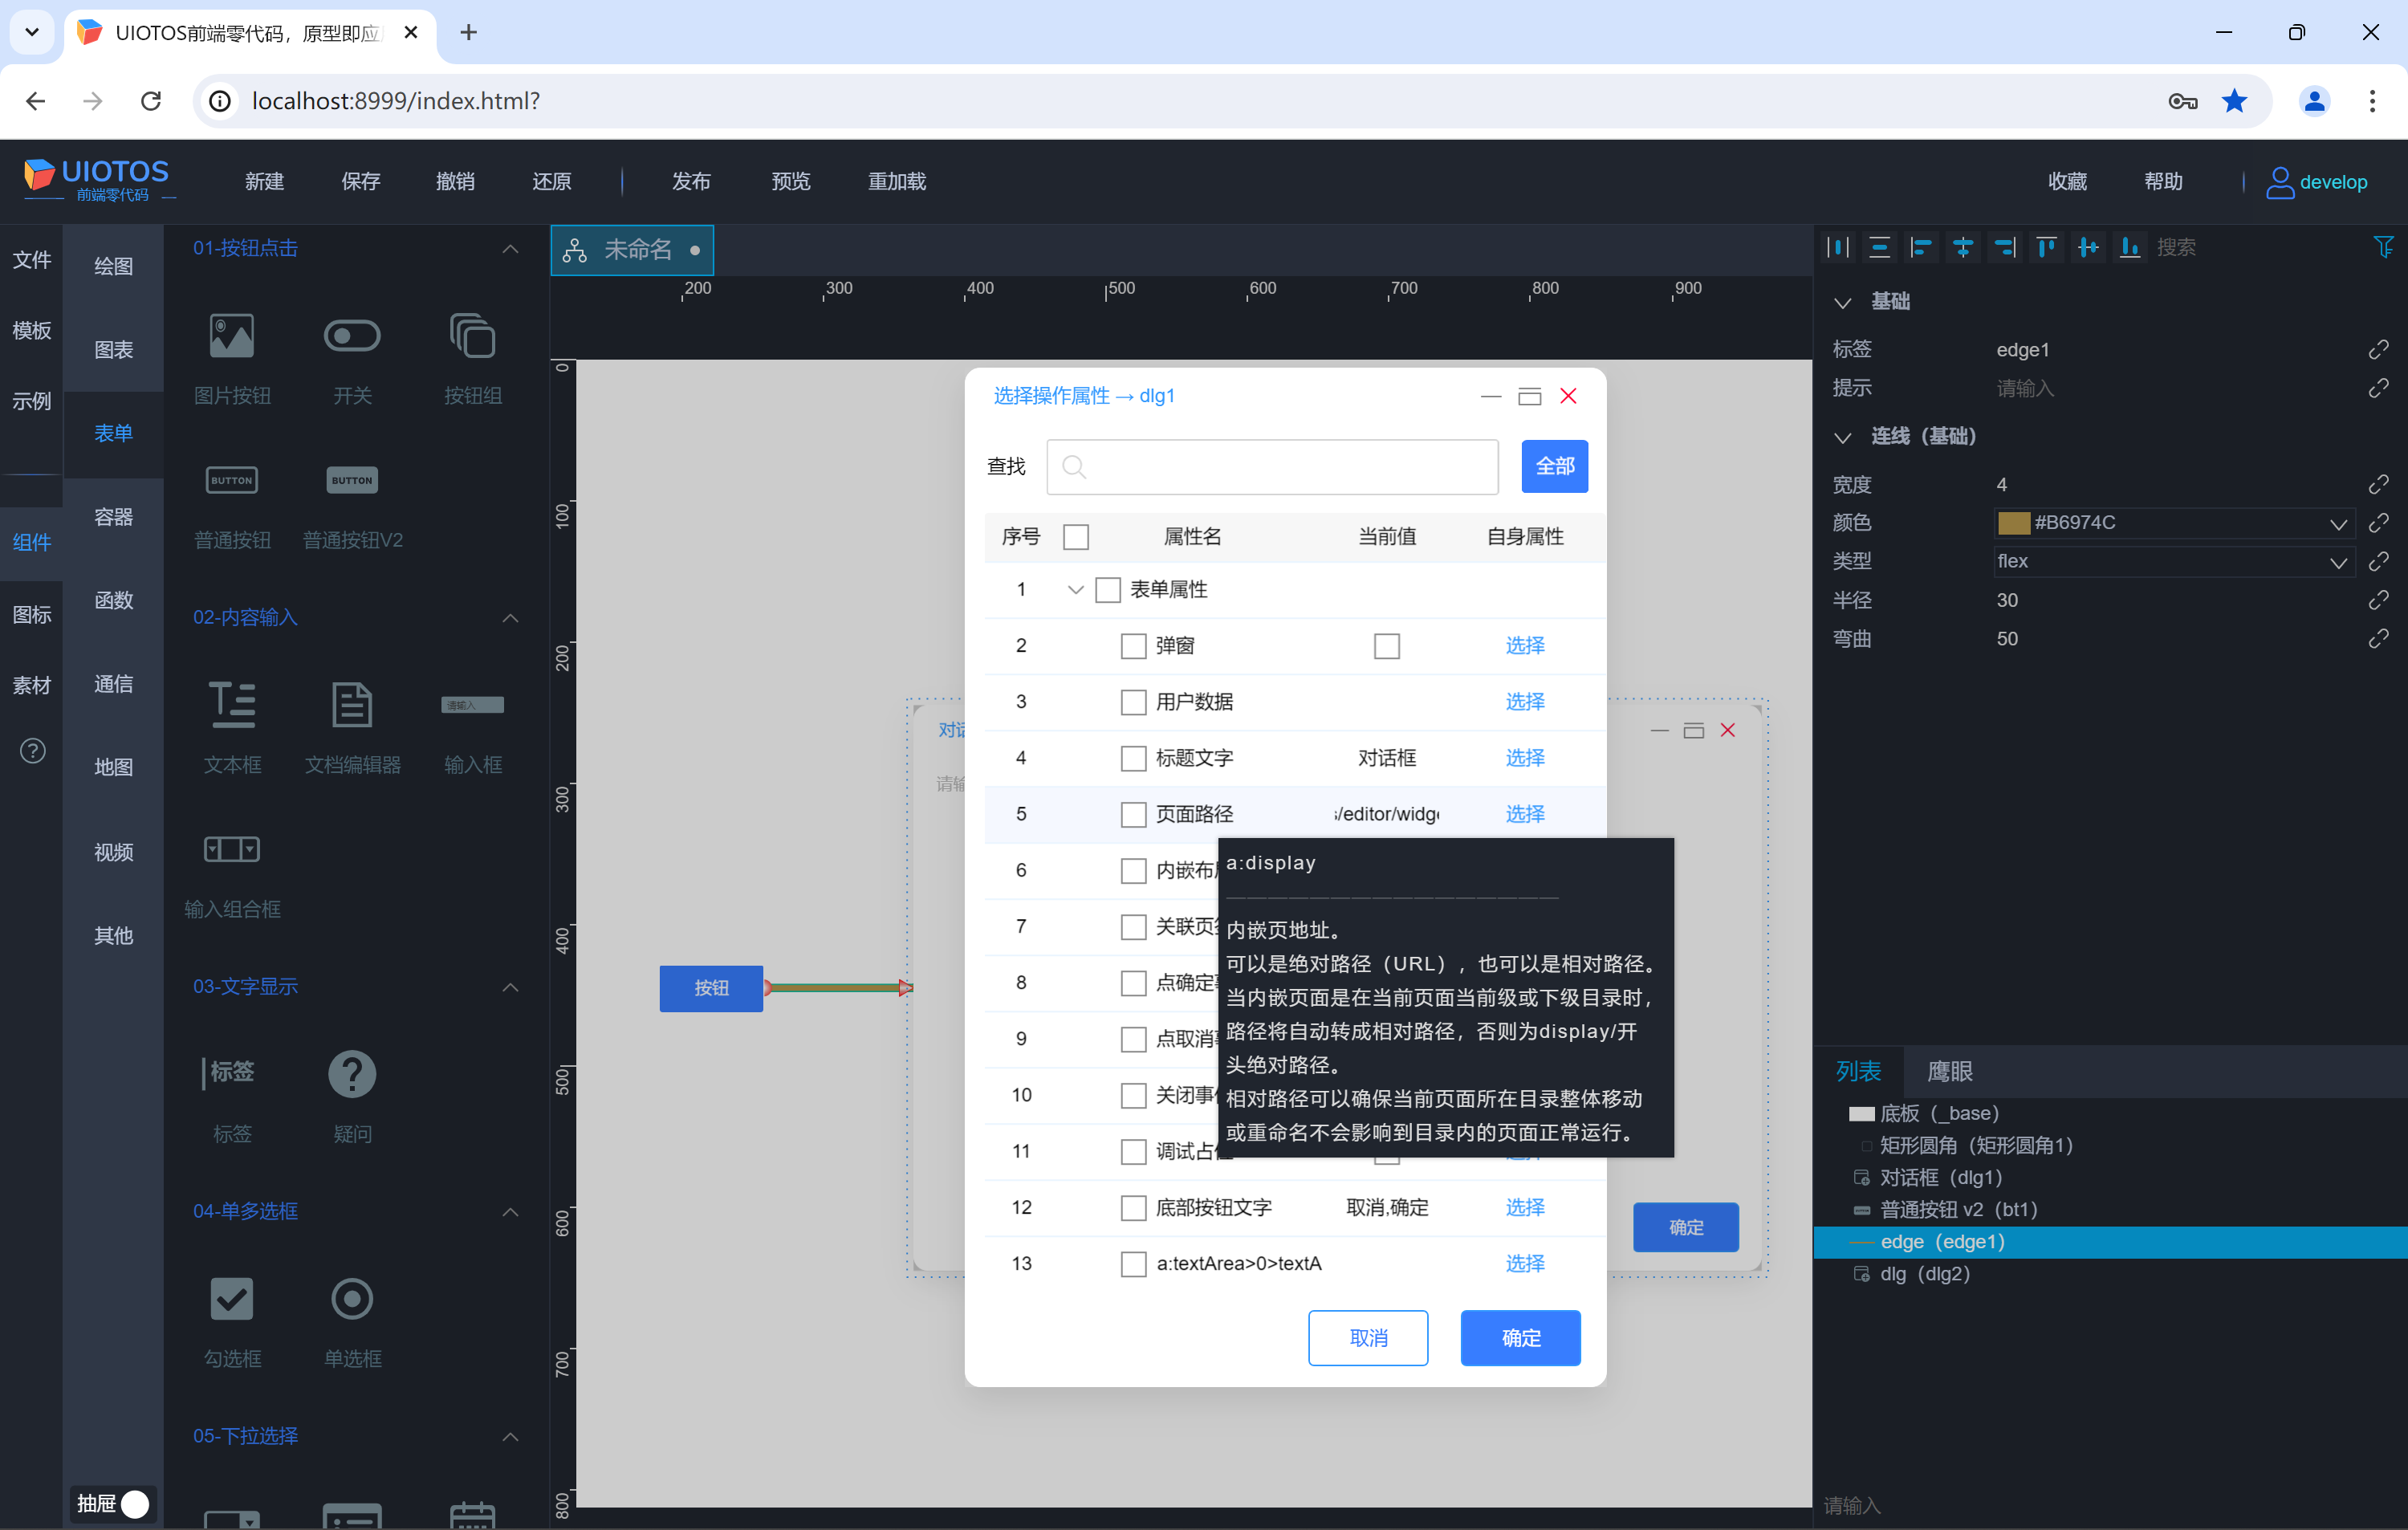The width and height of the screenshot is (2408, 1530).
Task: Open the 发布 publish menu item
Action: (690, 181)
